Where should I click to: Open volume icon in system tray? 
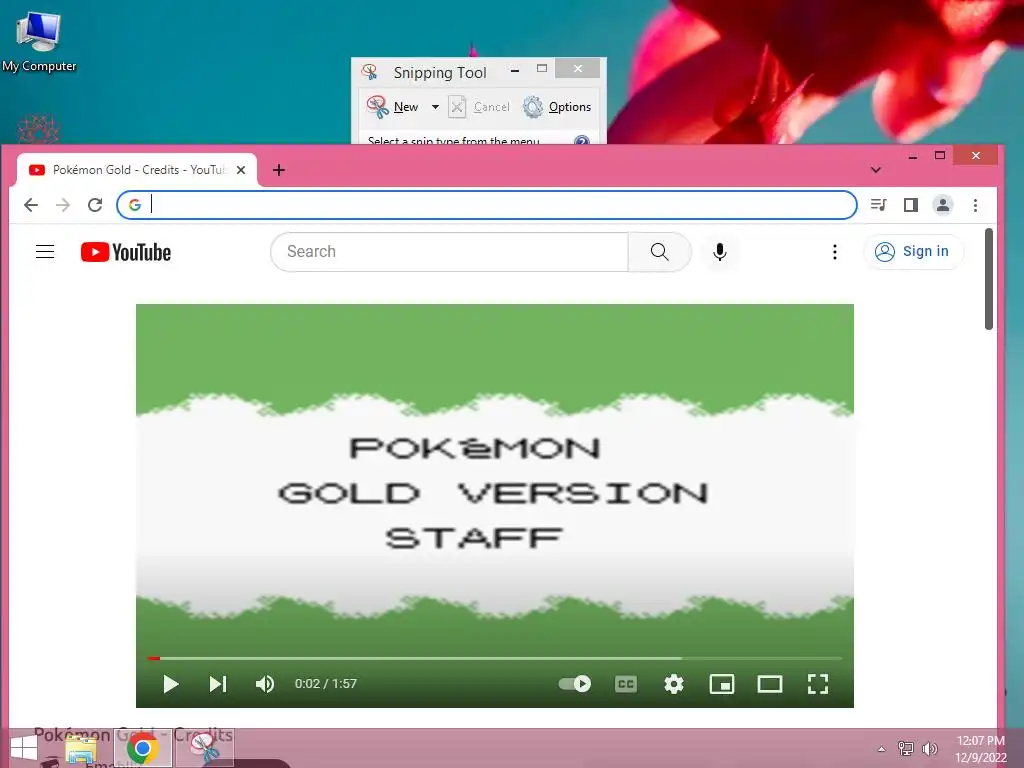pyautogui.click(x=930, y=748)
